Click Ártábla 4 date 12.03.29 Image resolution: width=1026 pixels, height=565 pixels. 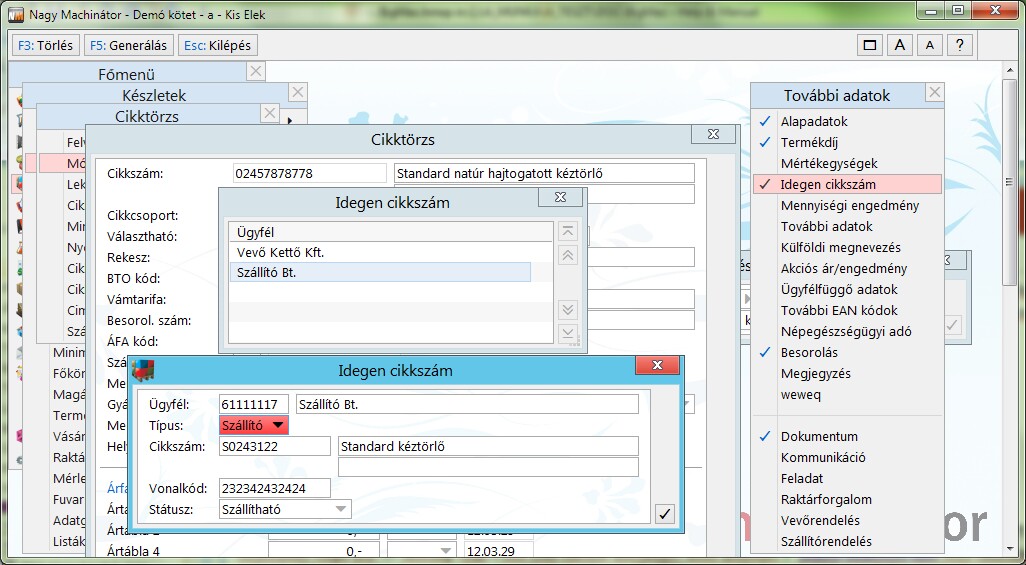499,551
